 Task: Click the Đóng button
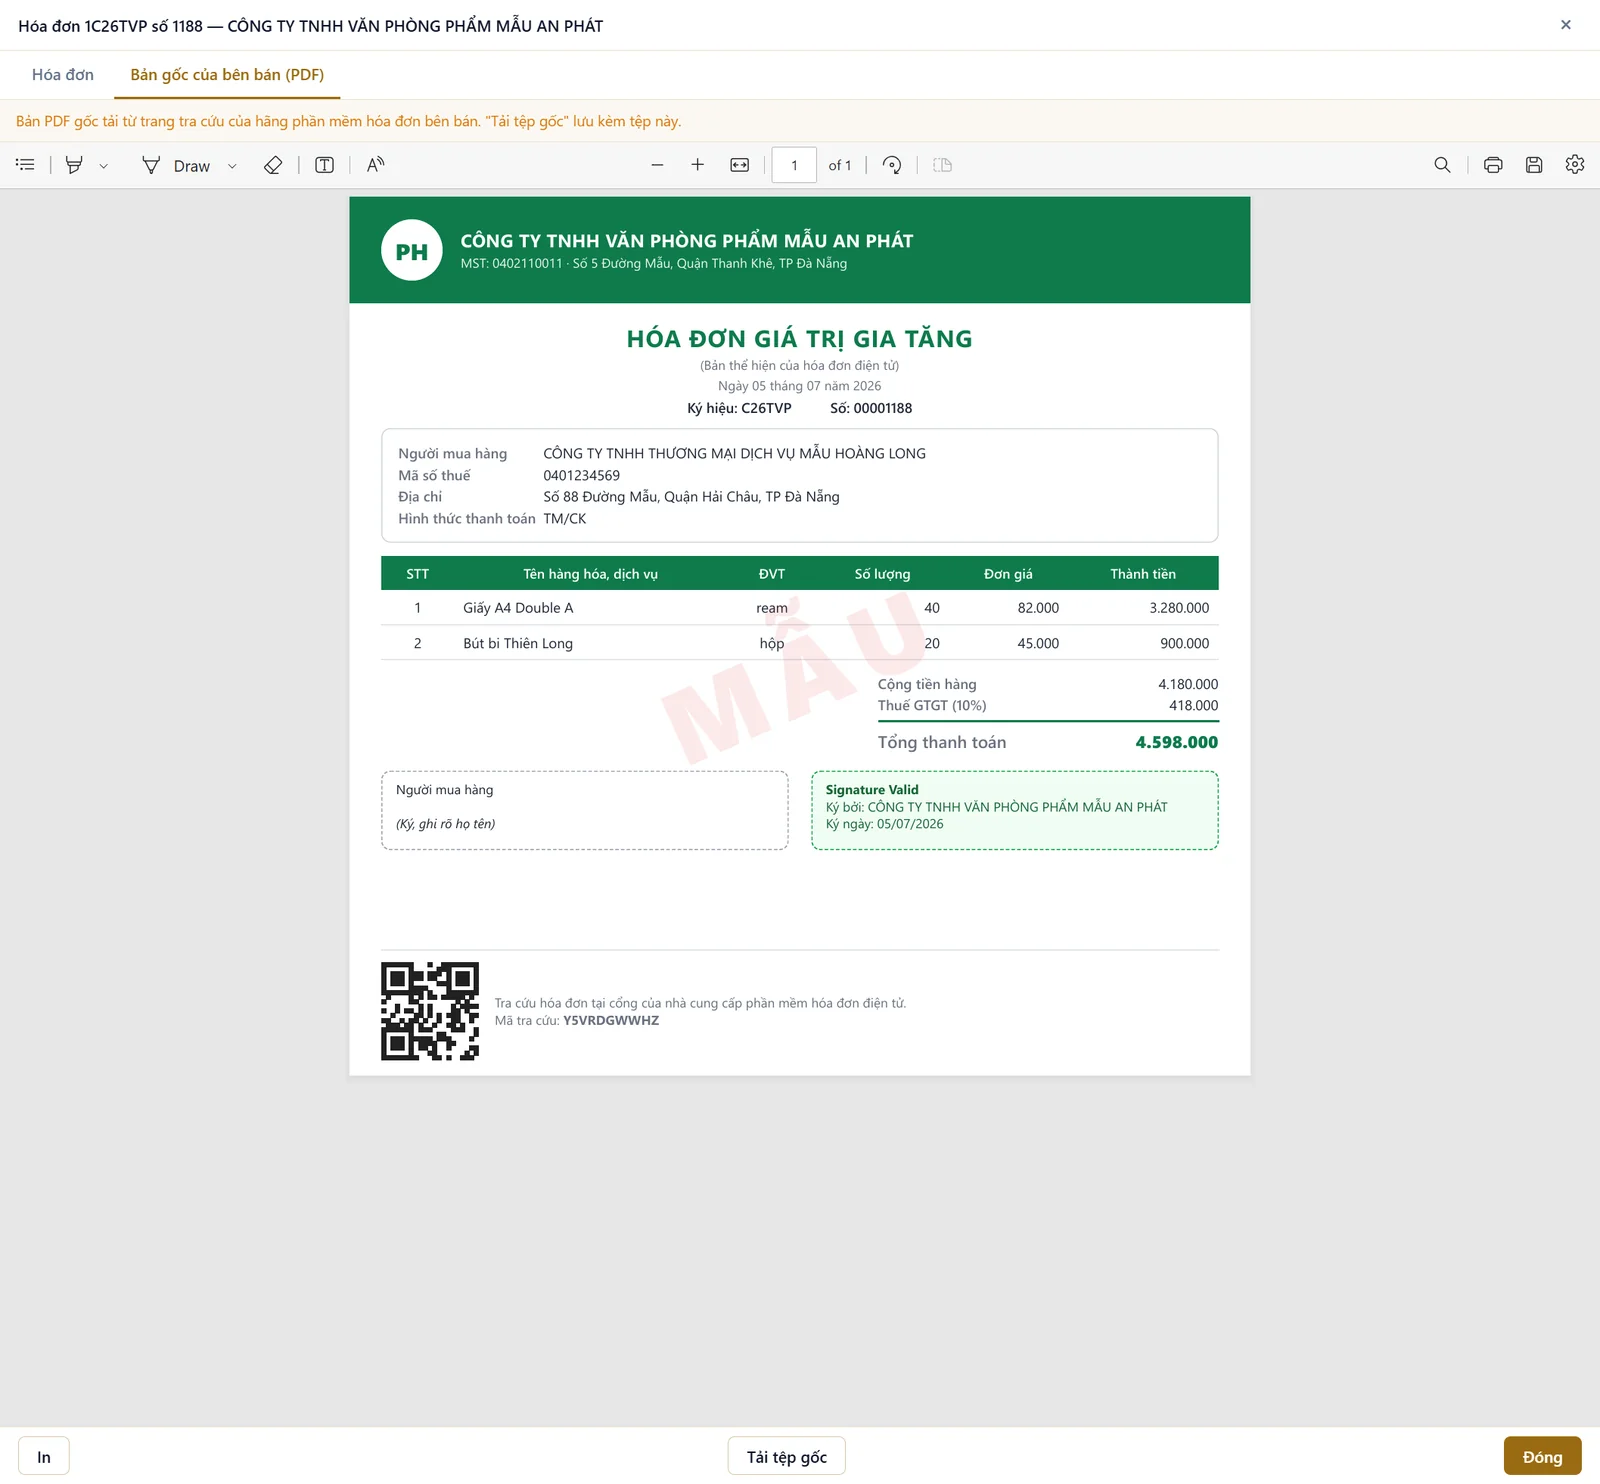pos(1542,1456)
